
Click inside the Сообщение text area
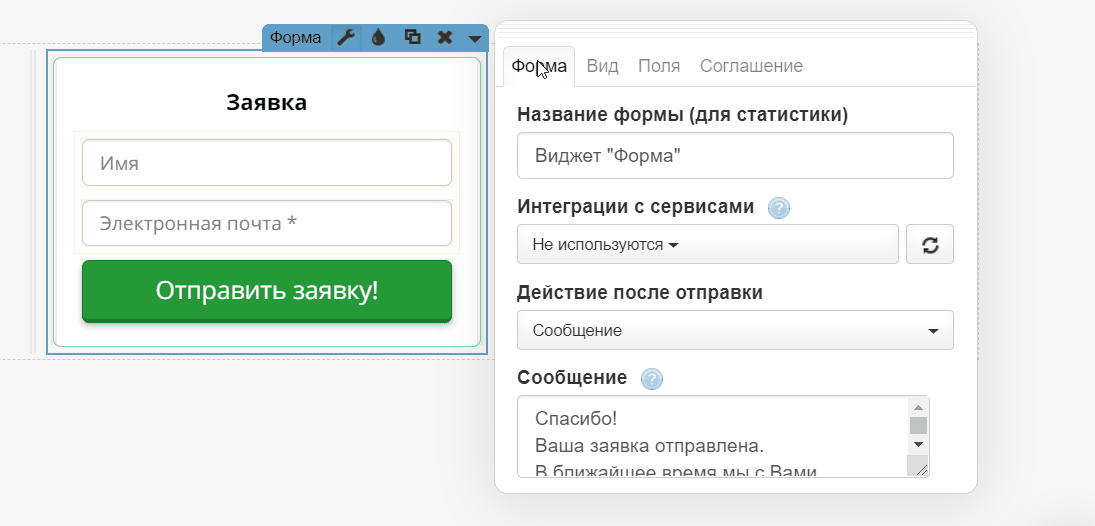[x=710, y=435]
